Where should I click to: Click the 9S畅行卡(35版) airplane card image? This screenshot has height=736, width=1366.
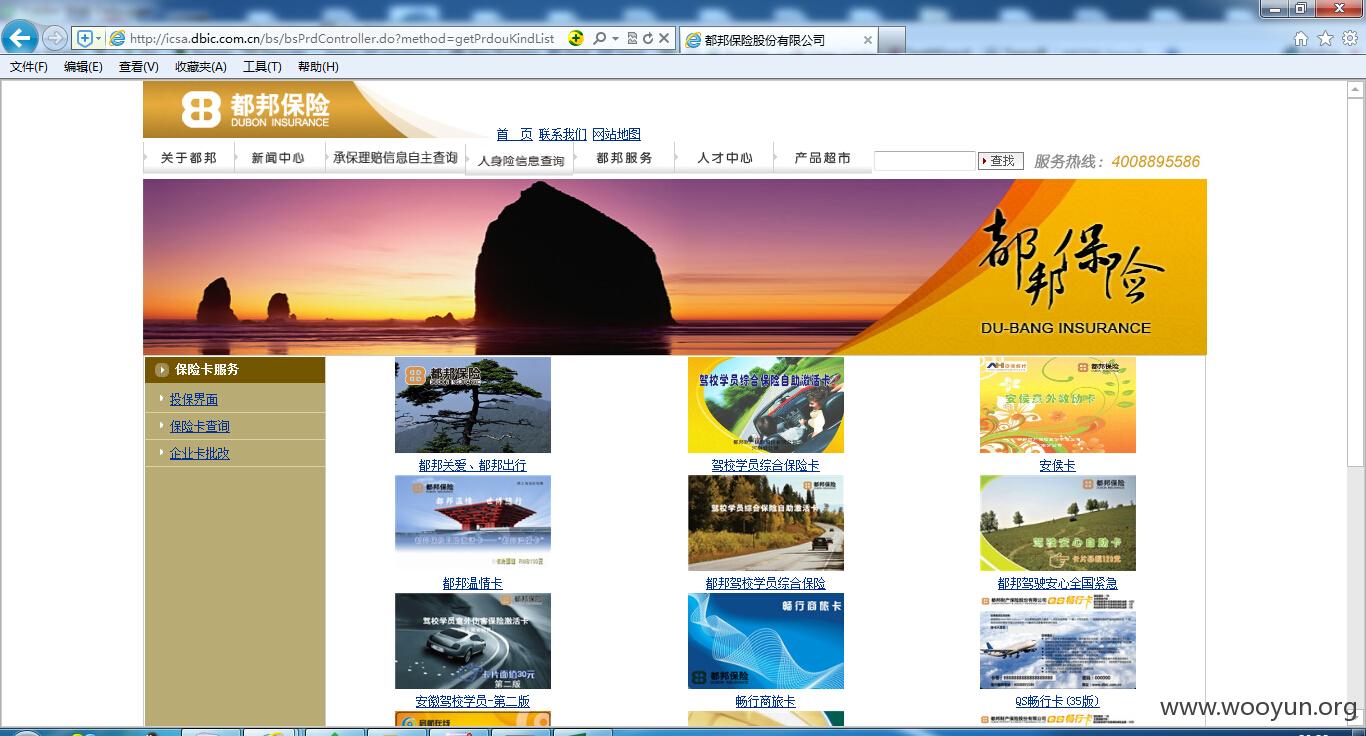1058,641
